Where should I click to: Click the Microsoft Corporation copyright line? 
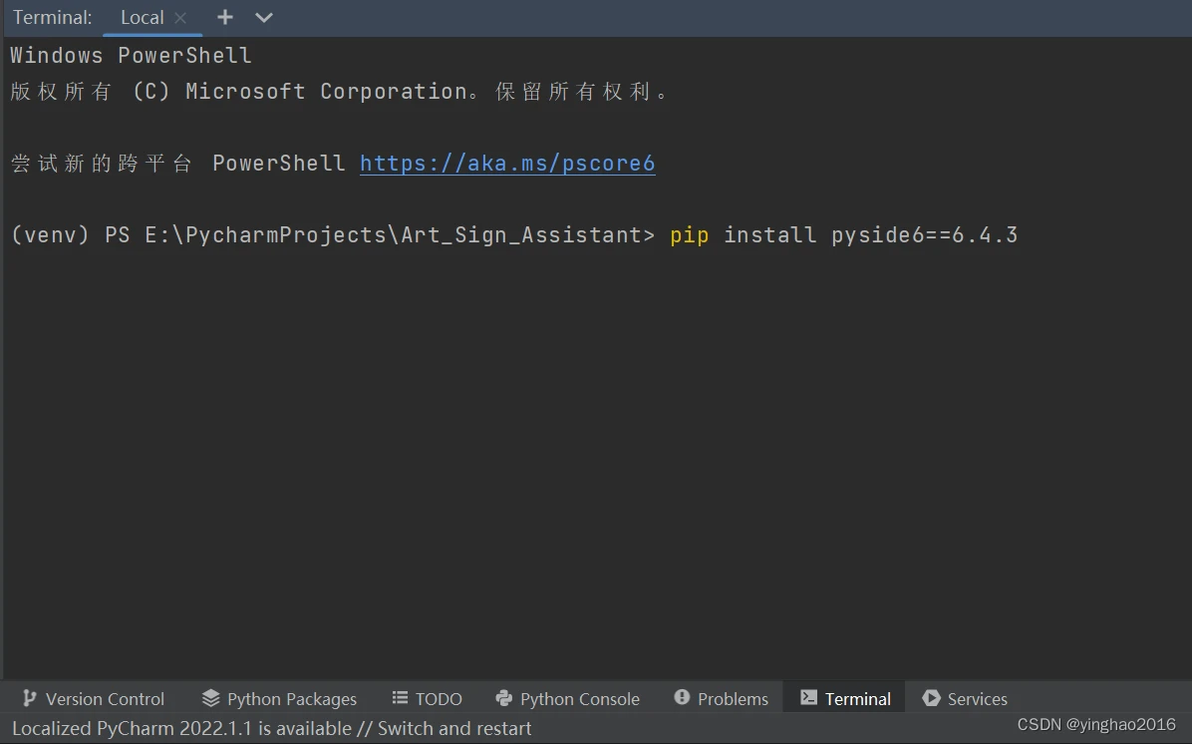(340, 91)
